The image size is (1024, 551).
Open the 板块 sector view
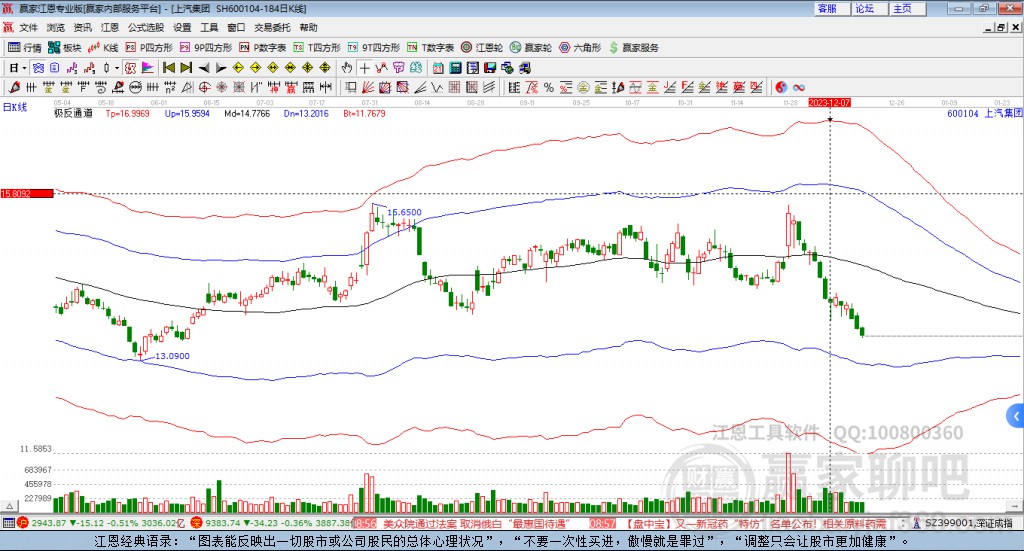pyautogui.click(x=64, y=48)
